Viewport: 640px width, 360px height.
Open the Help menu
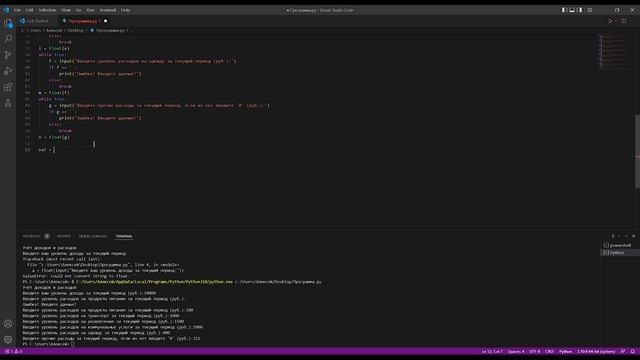pyautogui.click(x=125, y=10)
